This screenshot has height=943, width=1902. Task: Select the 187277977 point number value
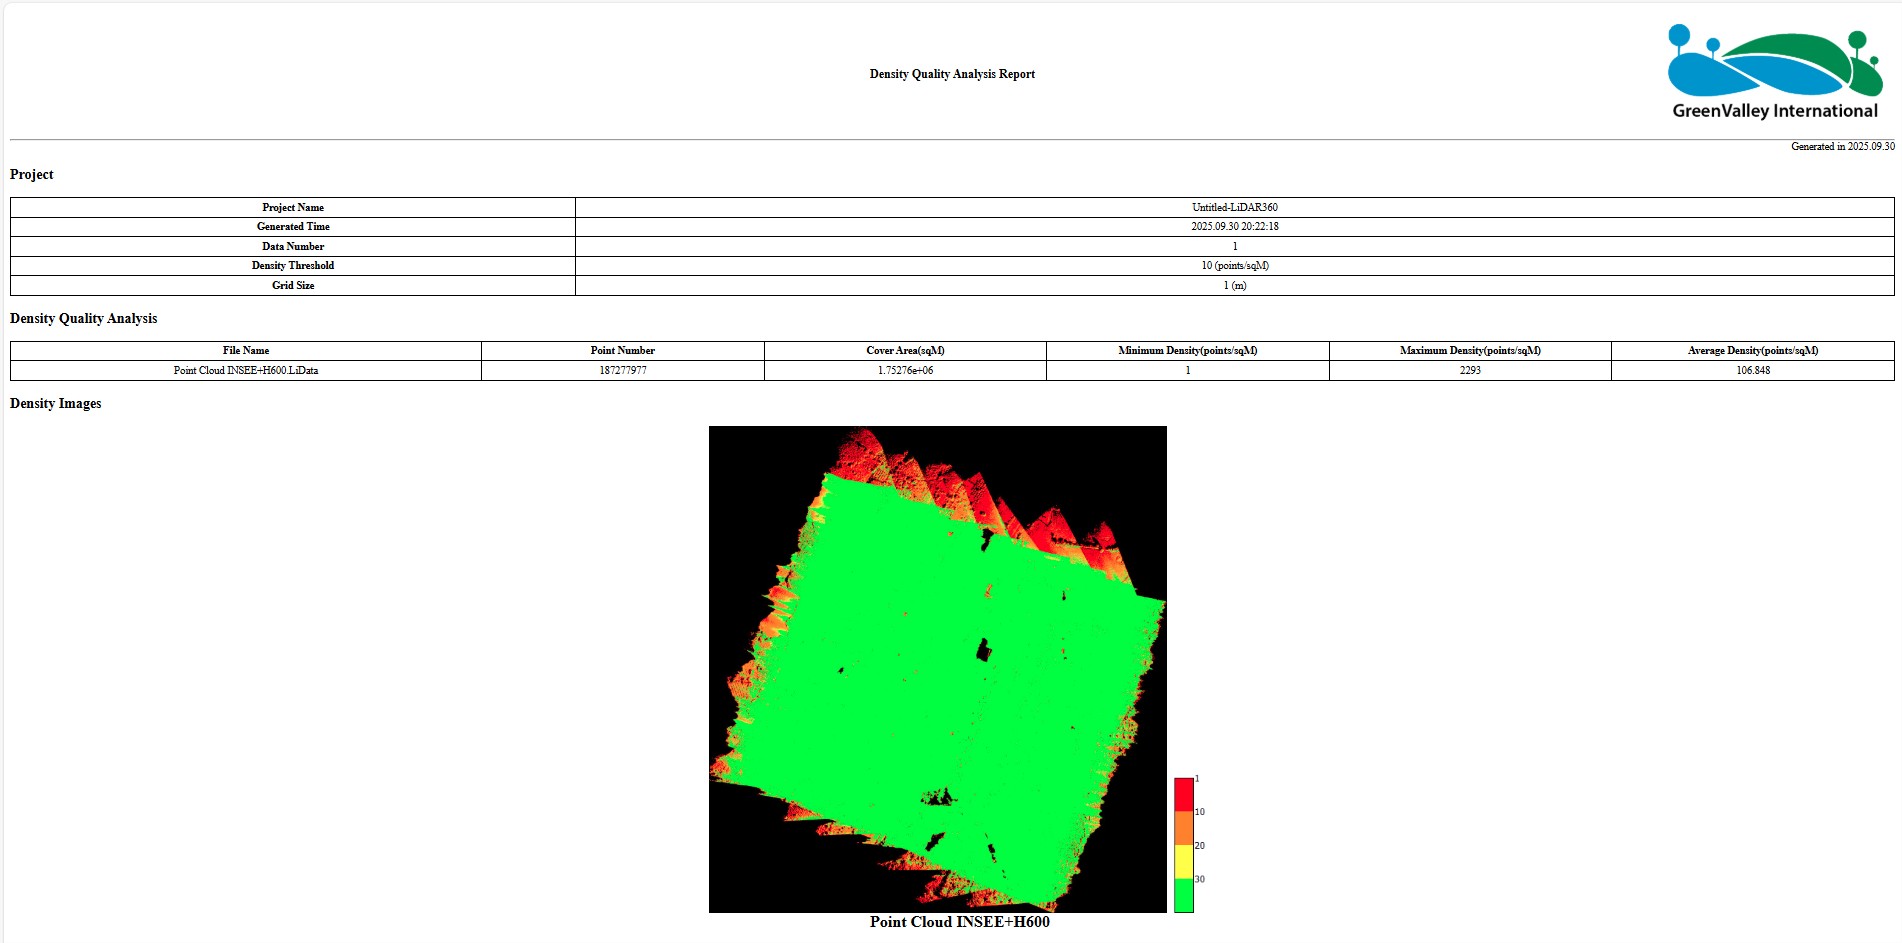coord(622,370)
